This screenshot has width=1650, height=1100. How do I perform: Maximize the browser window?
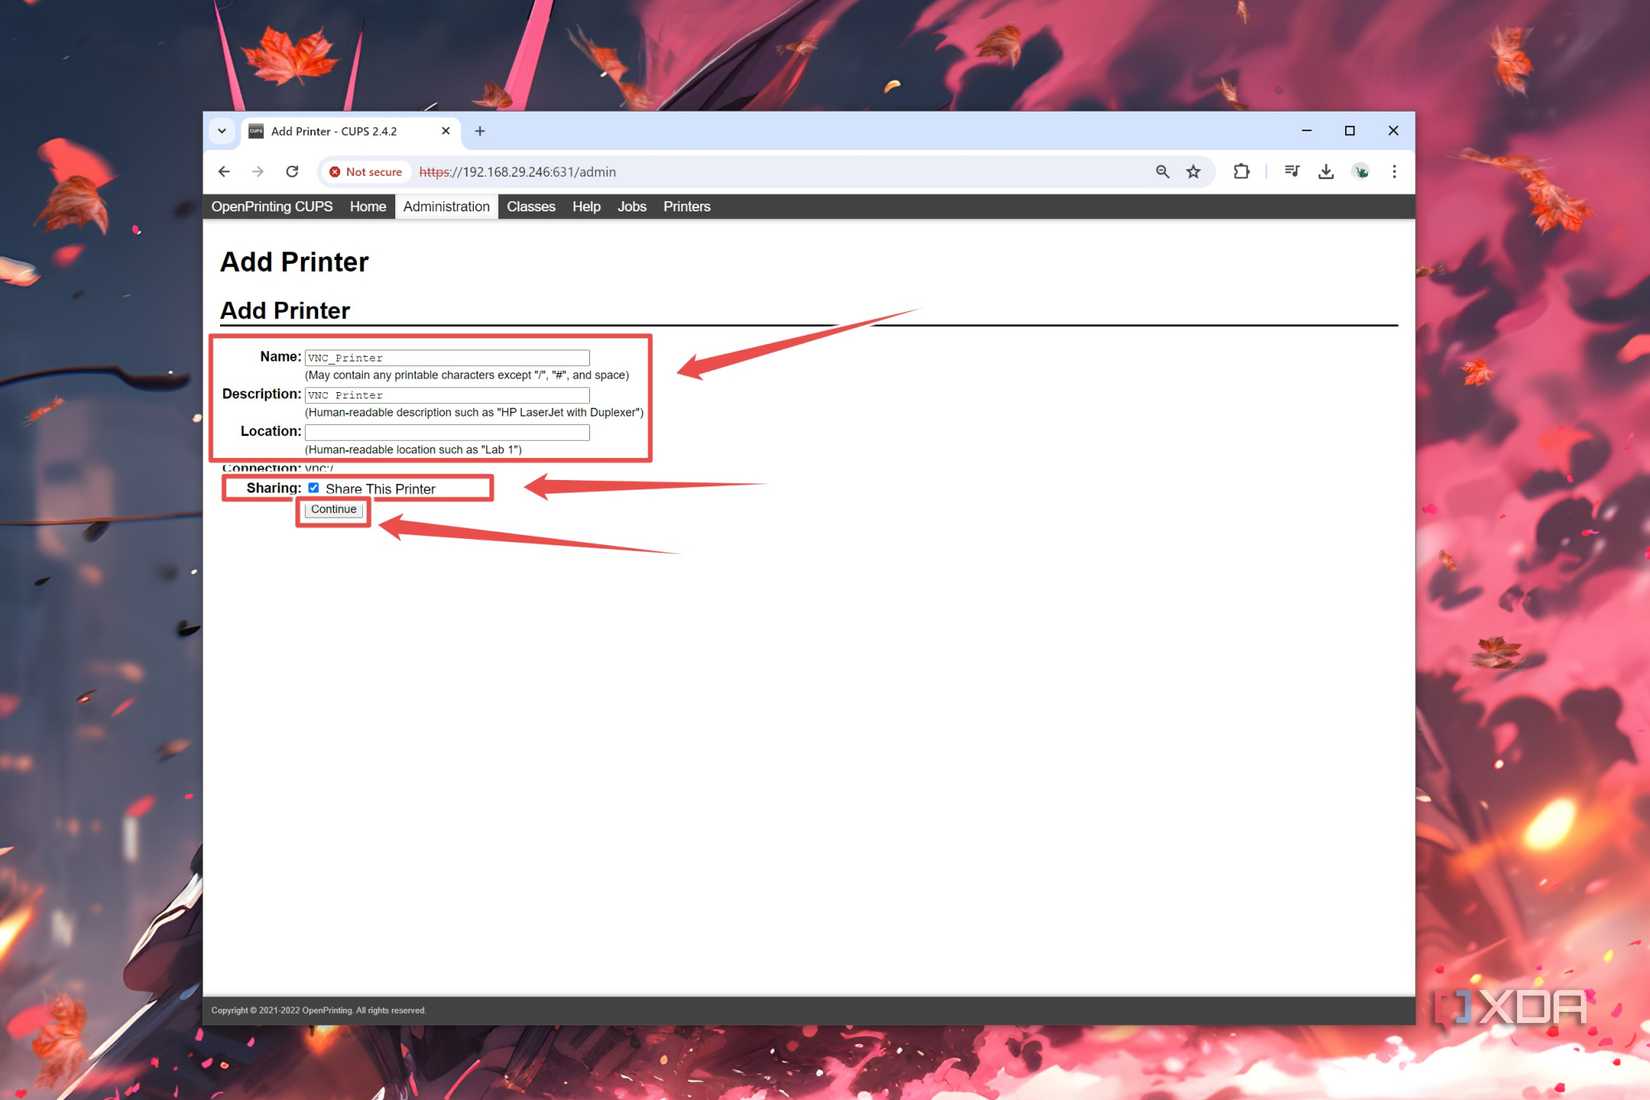[1350, 131]
